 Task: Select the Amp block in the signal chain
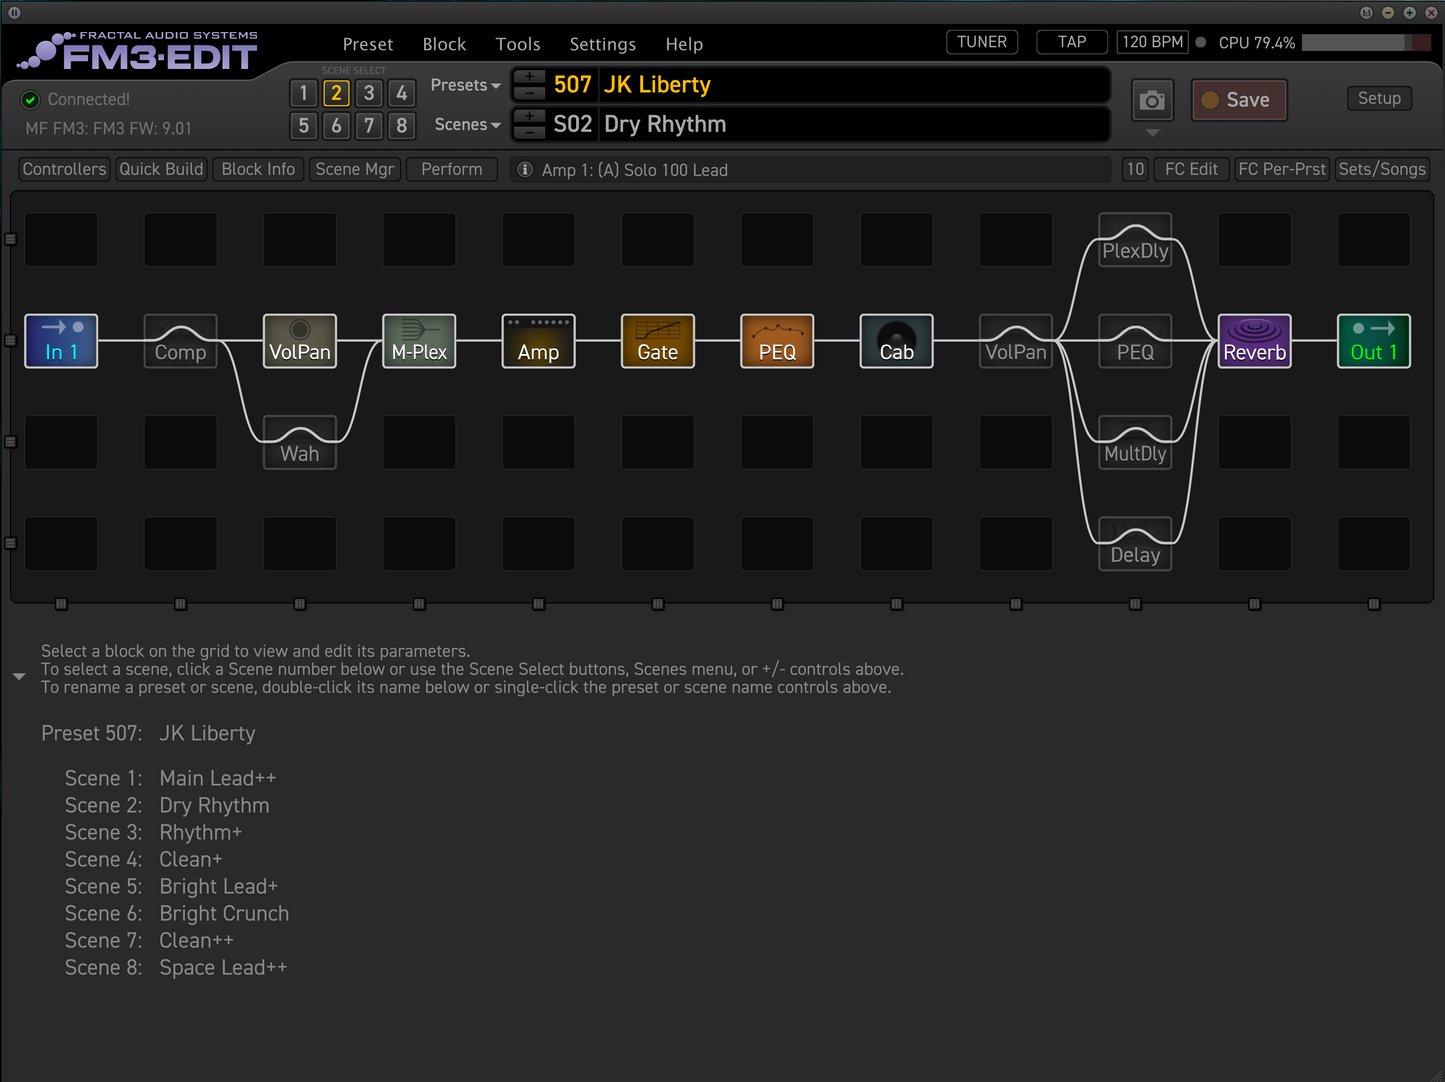pos(538,341)
